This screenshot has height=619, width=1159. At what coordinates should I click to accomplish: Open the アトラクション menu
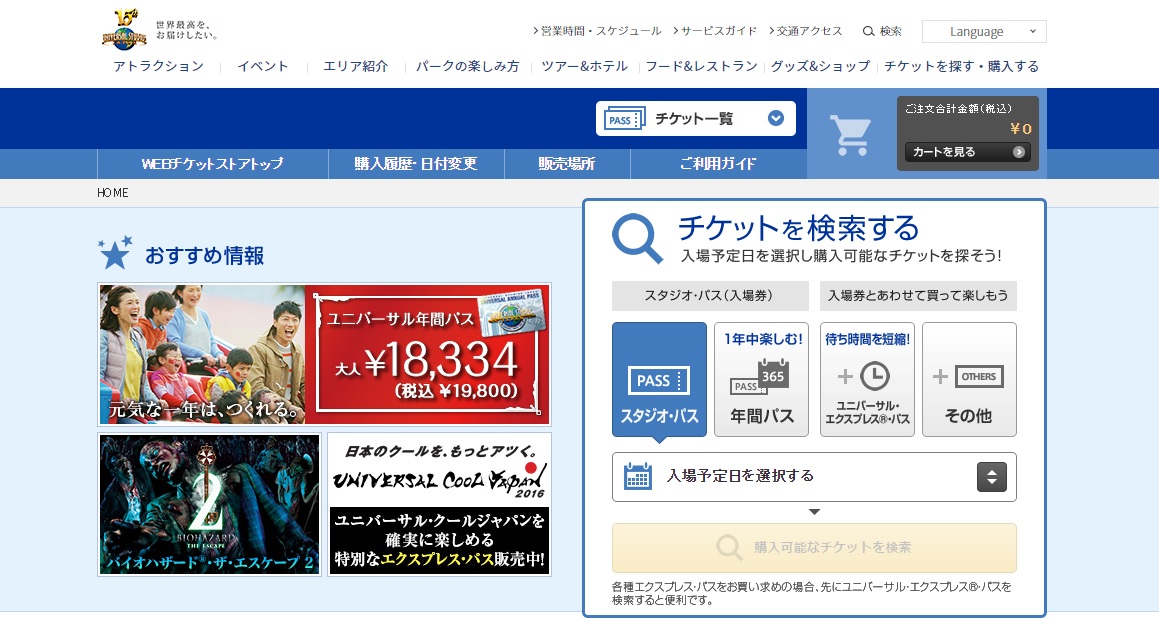pos(159,66)
